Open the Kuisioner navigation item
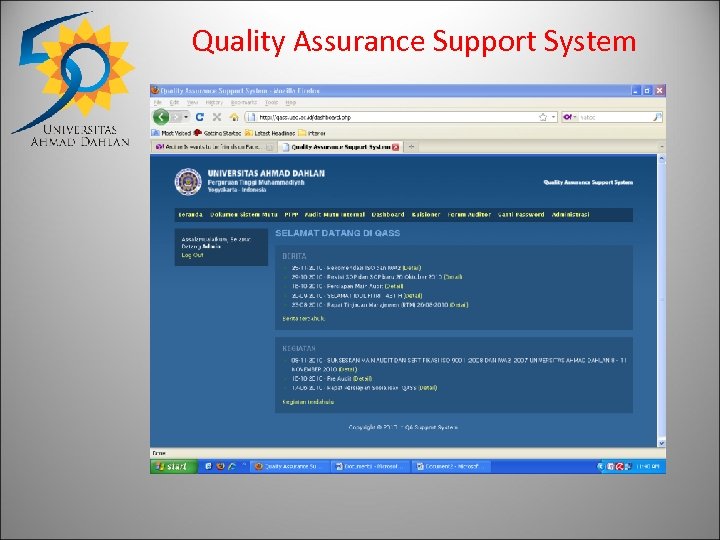 click(426, 214)
